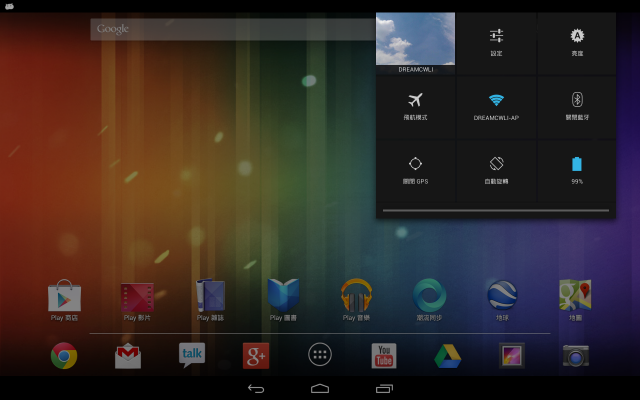This screenshot has width=640, height=400.
Task: Open the Google+ app
Action: click(256, 356)
